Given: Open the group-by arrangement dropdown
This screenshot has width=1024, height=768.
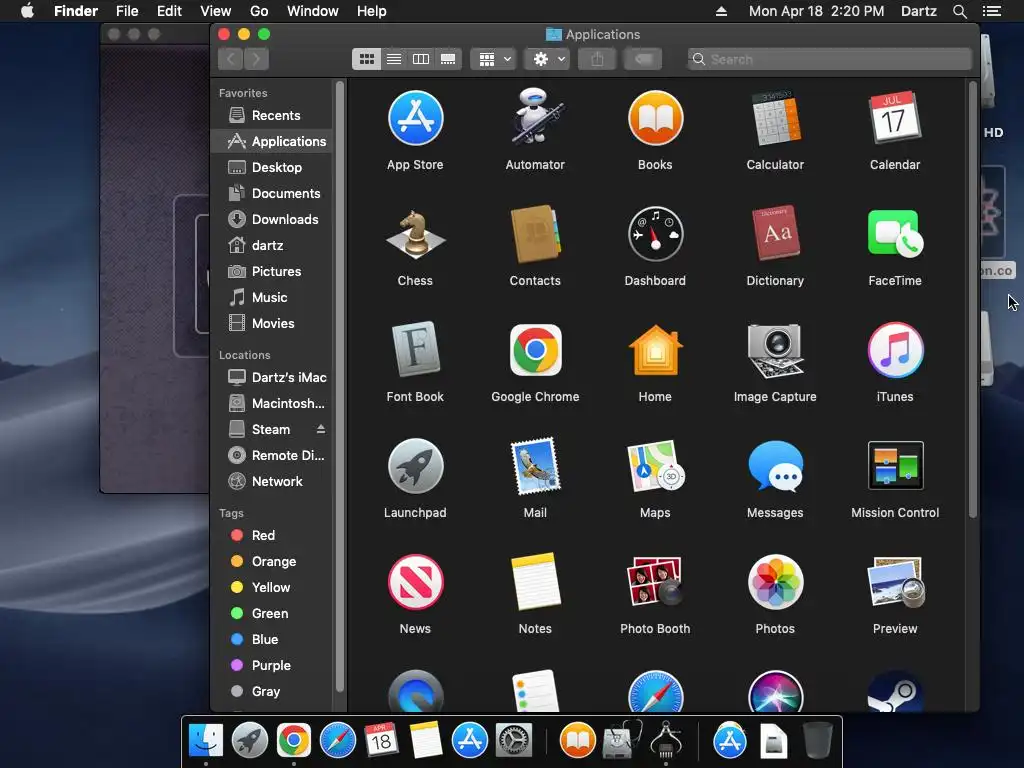Looking at the screenshot, I should click(x=494, y=59).
